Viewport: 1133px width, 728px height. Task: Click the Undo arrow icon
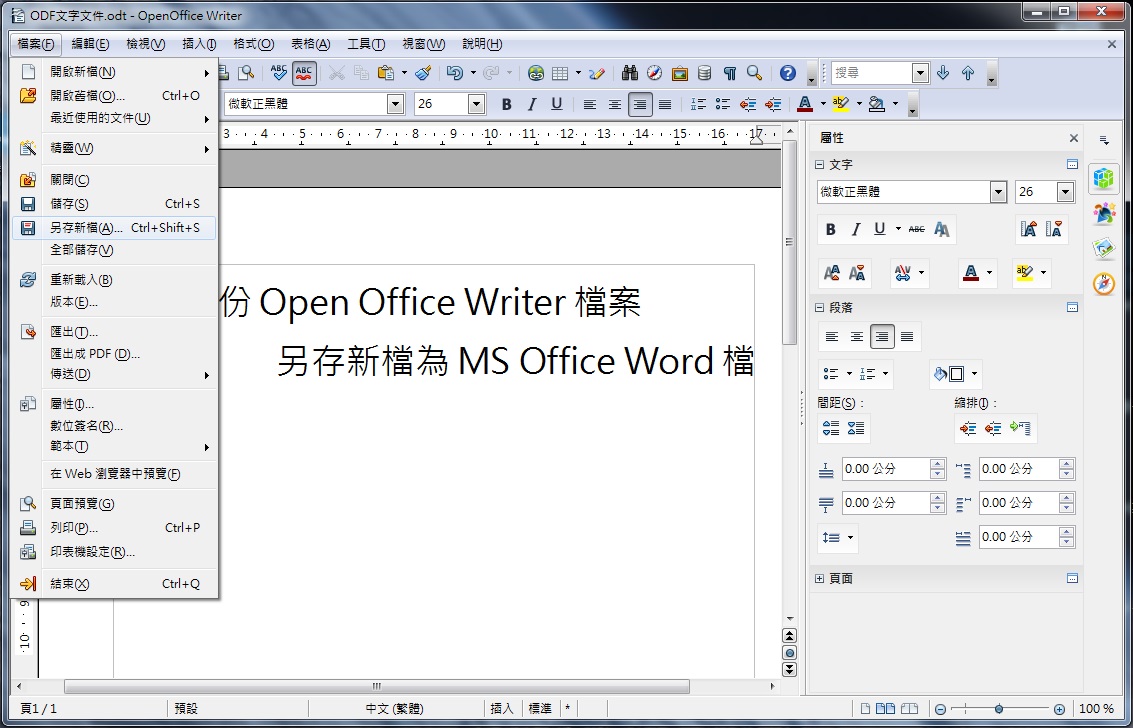tap(454, 73)
